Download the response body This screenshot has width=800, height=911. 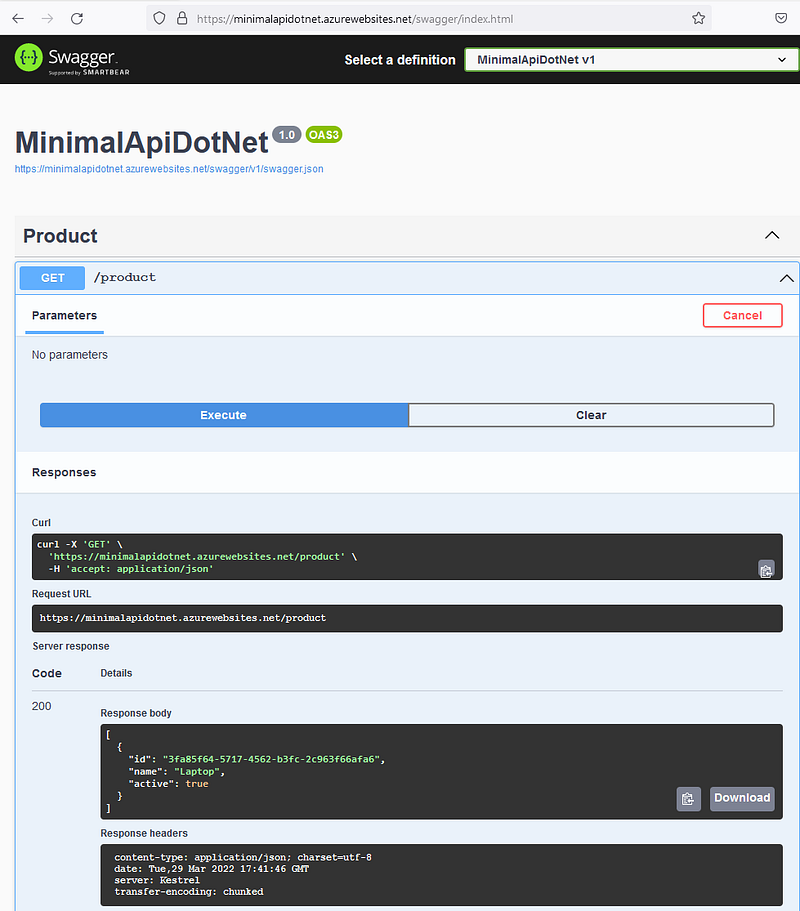tap(742, 798)
